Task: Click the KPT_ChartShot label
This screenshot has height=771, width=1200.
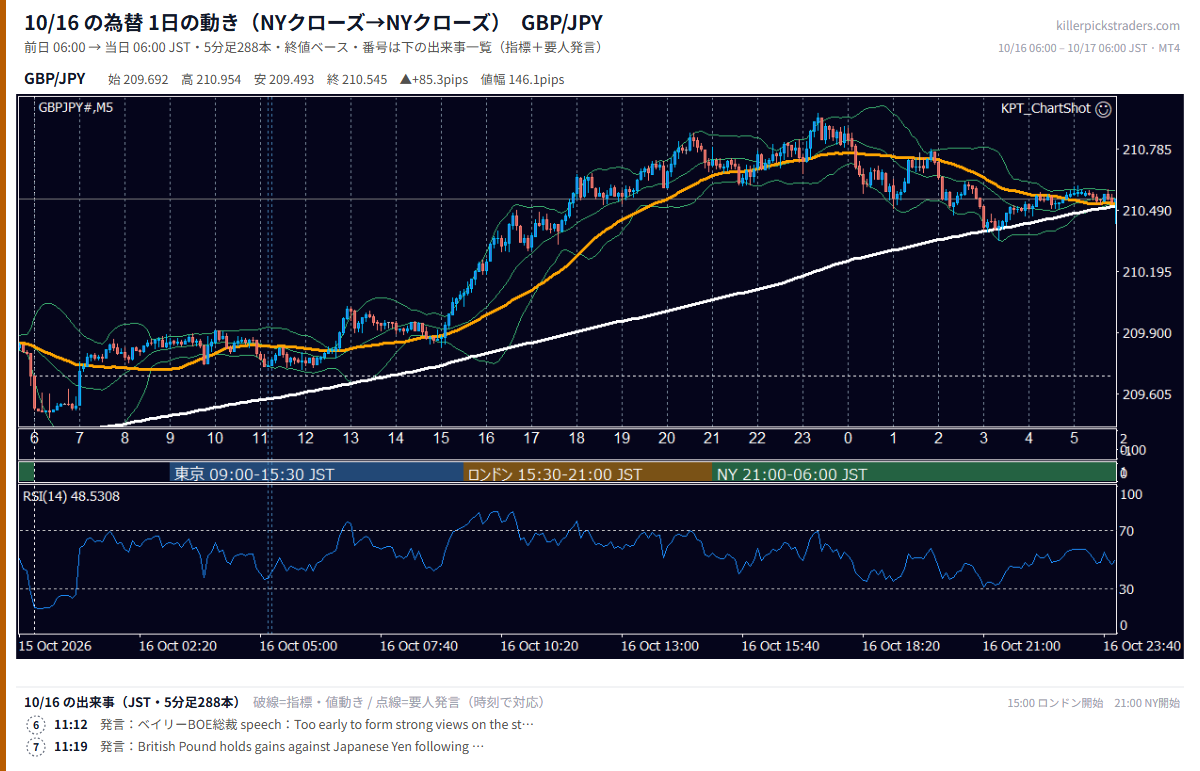Action: (x=1045, y=109)
